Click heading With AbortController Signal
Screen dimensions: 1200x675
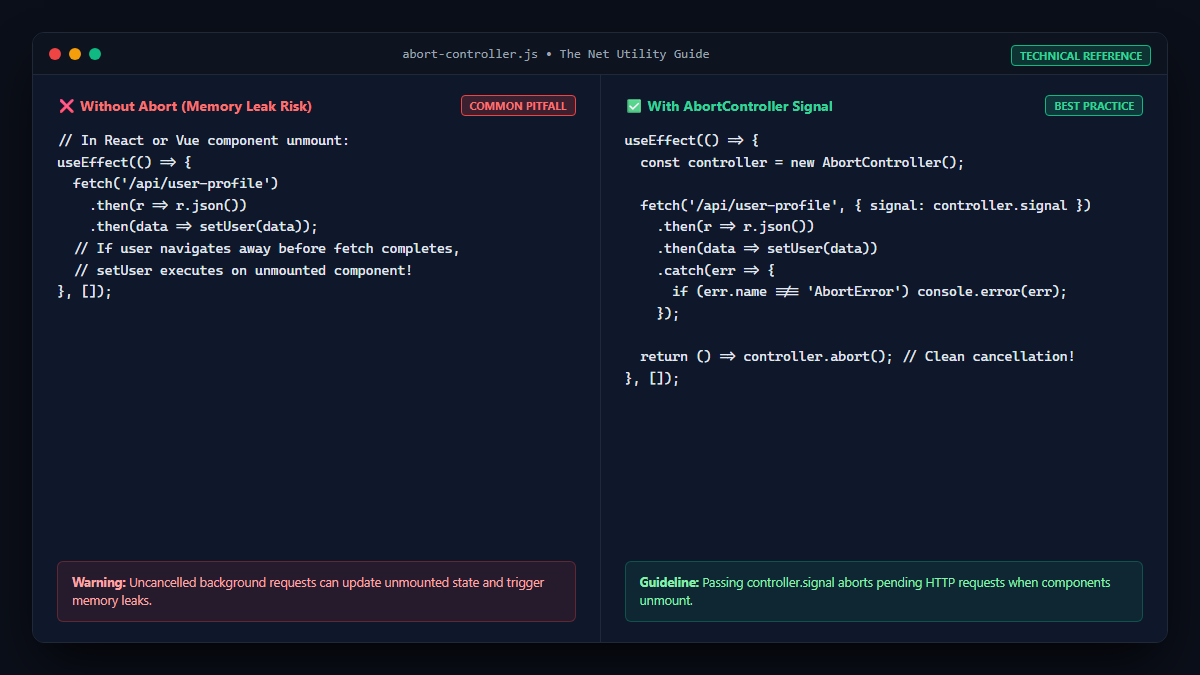coord(740,106)
